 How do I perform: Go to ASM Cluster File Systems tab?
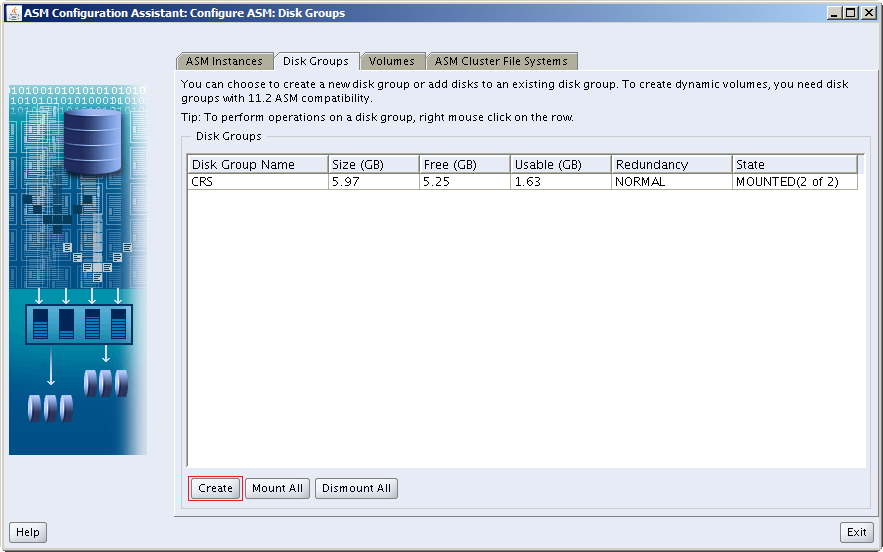coord(501,61)
